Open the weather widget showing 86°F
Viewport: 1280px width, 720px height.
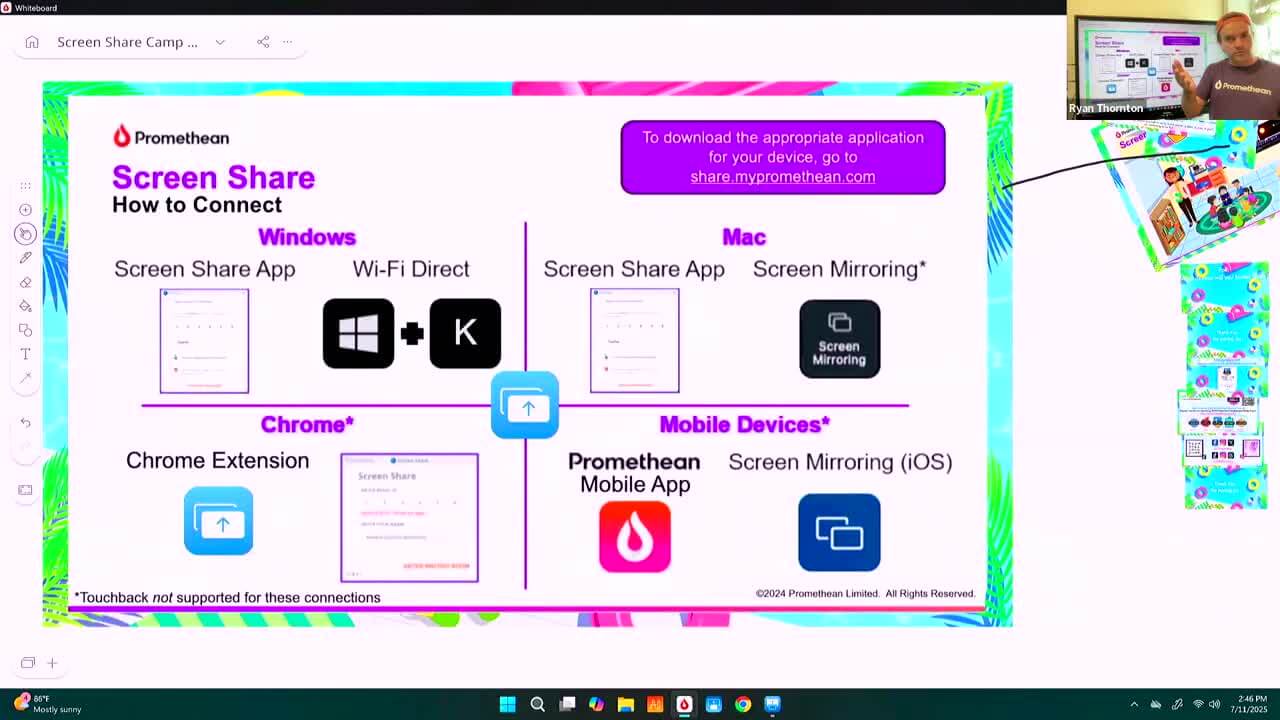[46, 704]
